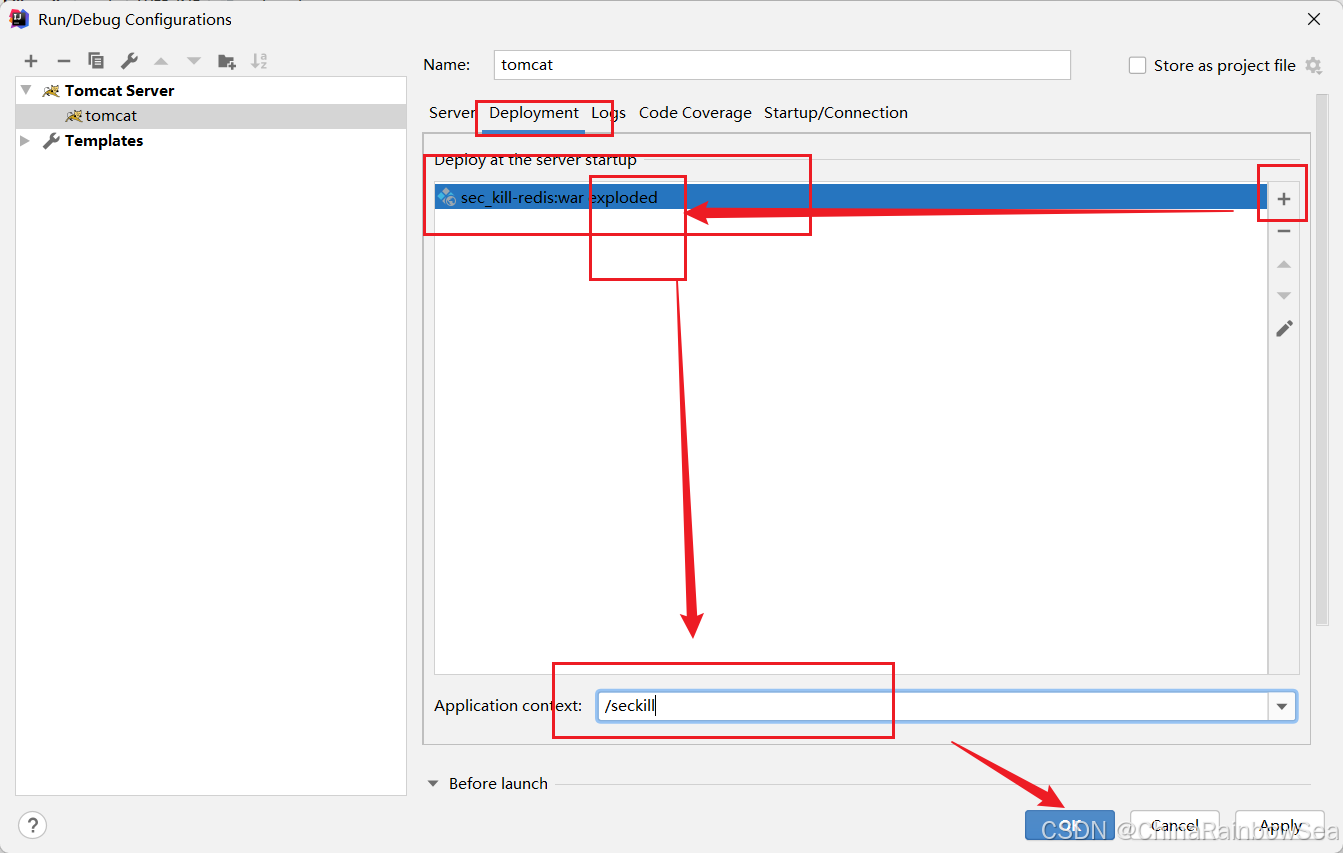Open the Application context dropdown arrow

(x=1282, y=706)
